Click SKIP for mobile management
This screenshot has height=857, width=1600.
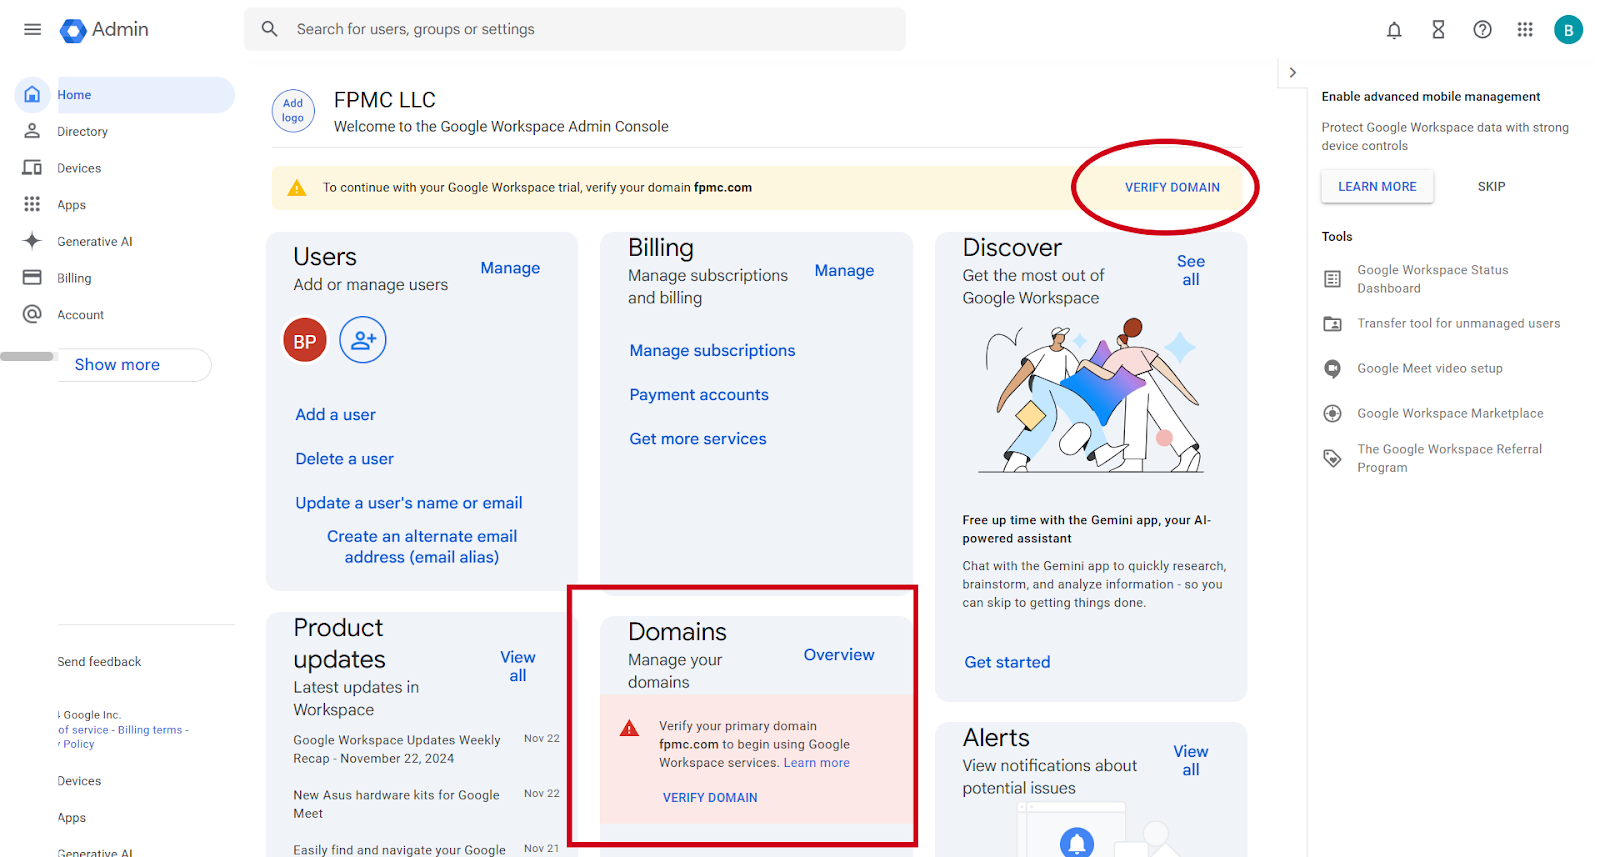point(1491,187)
